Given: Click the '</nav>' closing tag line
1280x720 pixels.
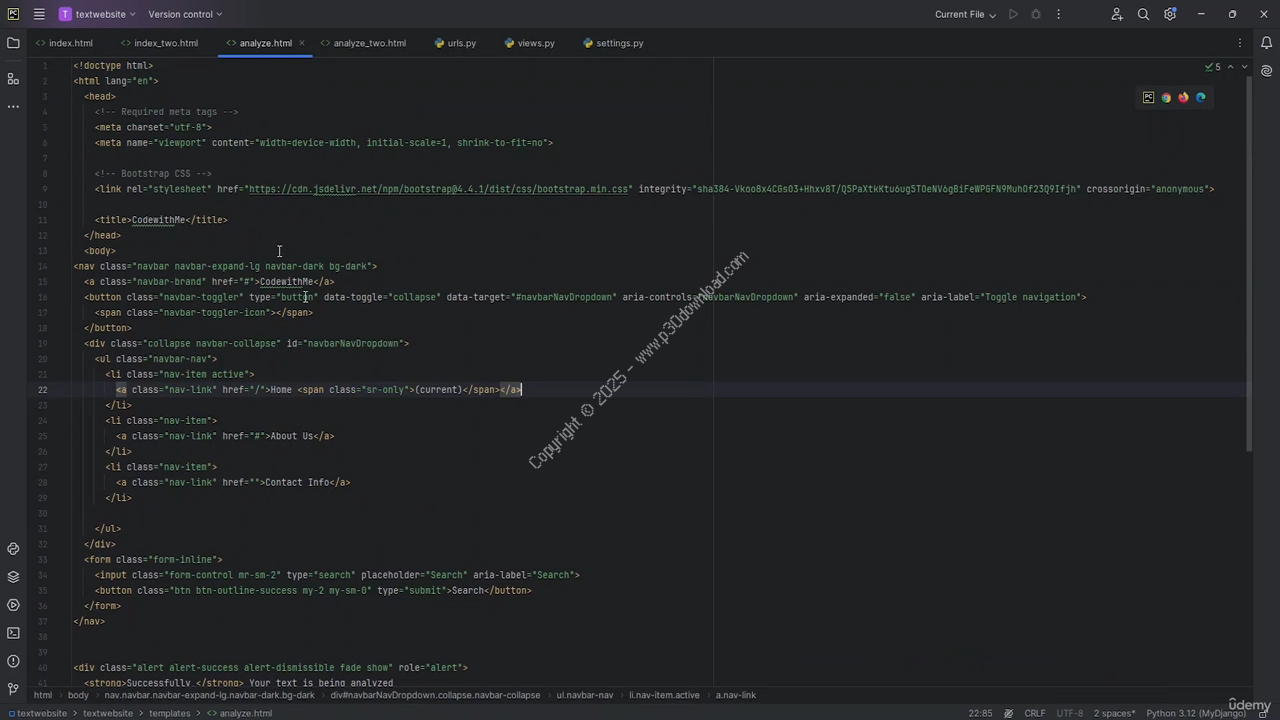Looking at the screenshot, I should (89, 621).
